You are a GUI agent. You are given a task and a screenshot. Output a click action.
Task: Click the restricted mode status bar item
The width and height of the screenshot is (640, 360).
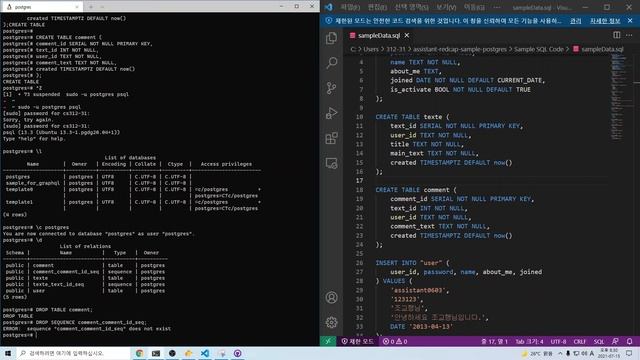click(x=357, y=341)
